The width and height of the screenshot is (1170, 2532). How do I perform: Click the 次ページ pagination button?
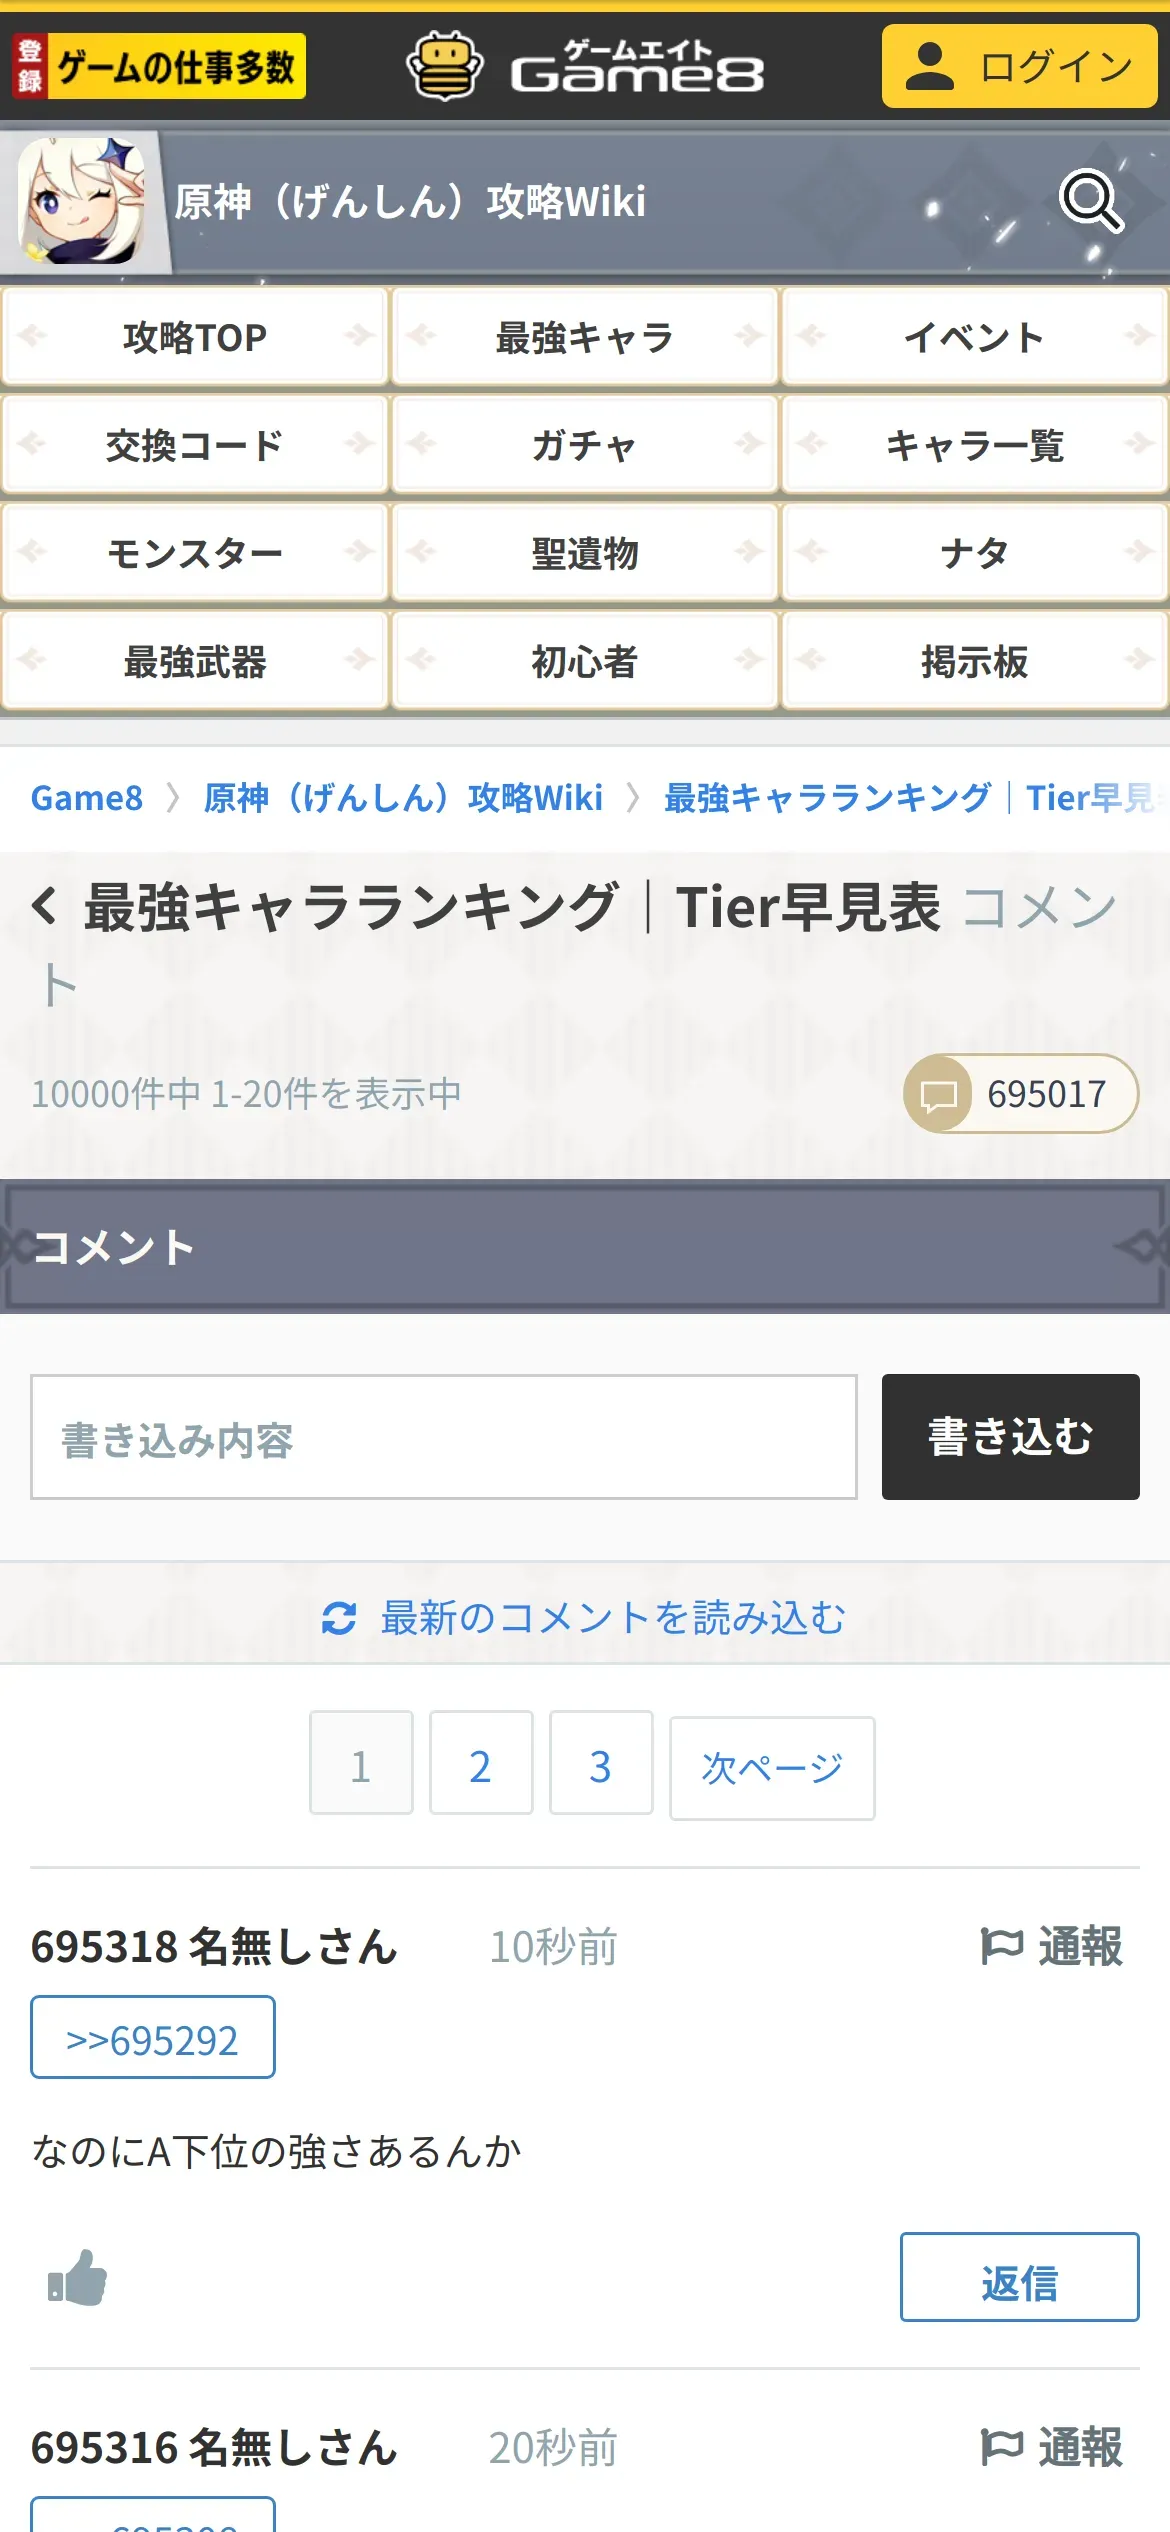pos(772,1768)
